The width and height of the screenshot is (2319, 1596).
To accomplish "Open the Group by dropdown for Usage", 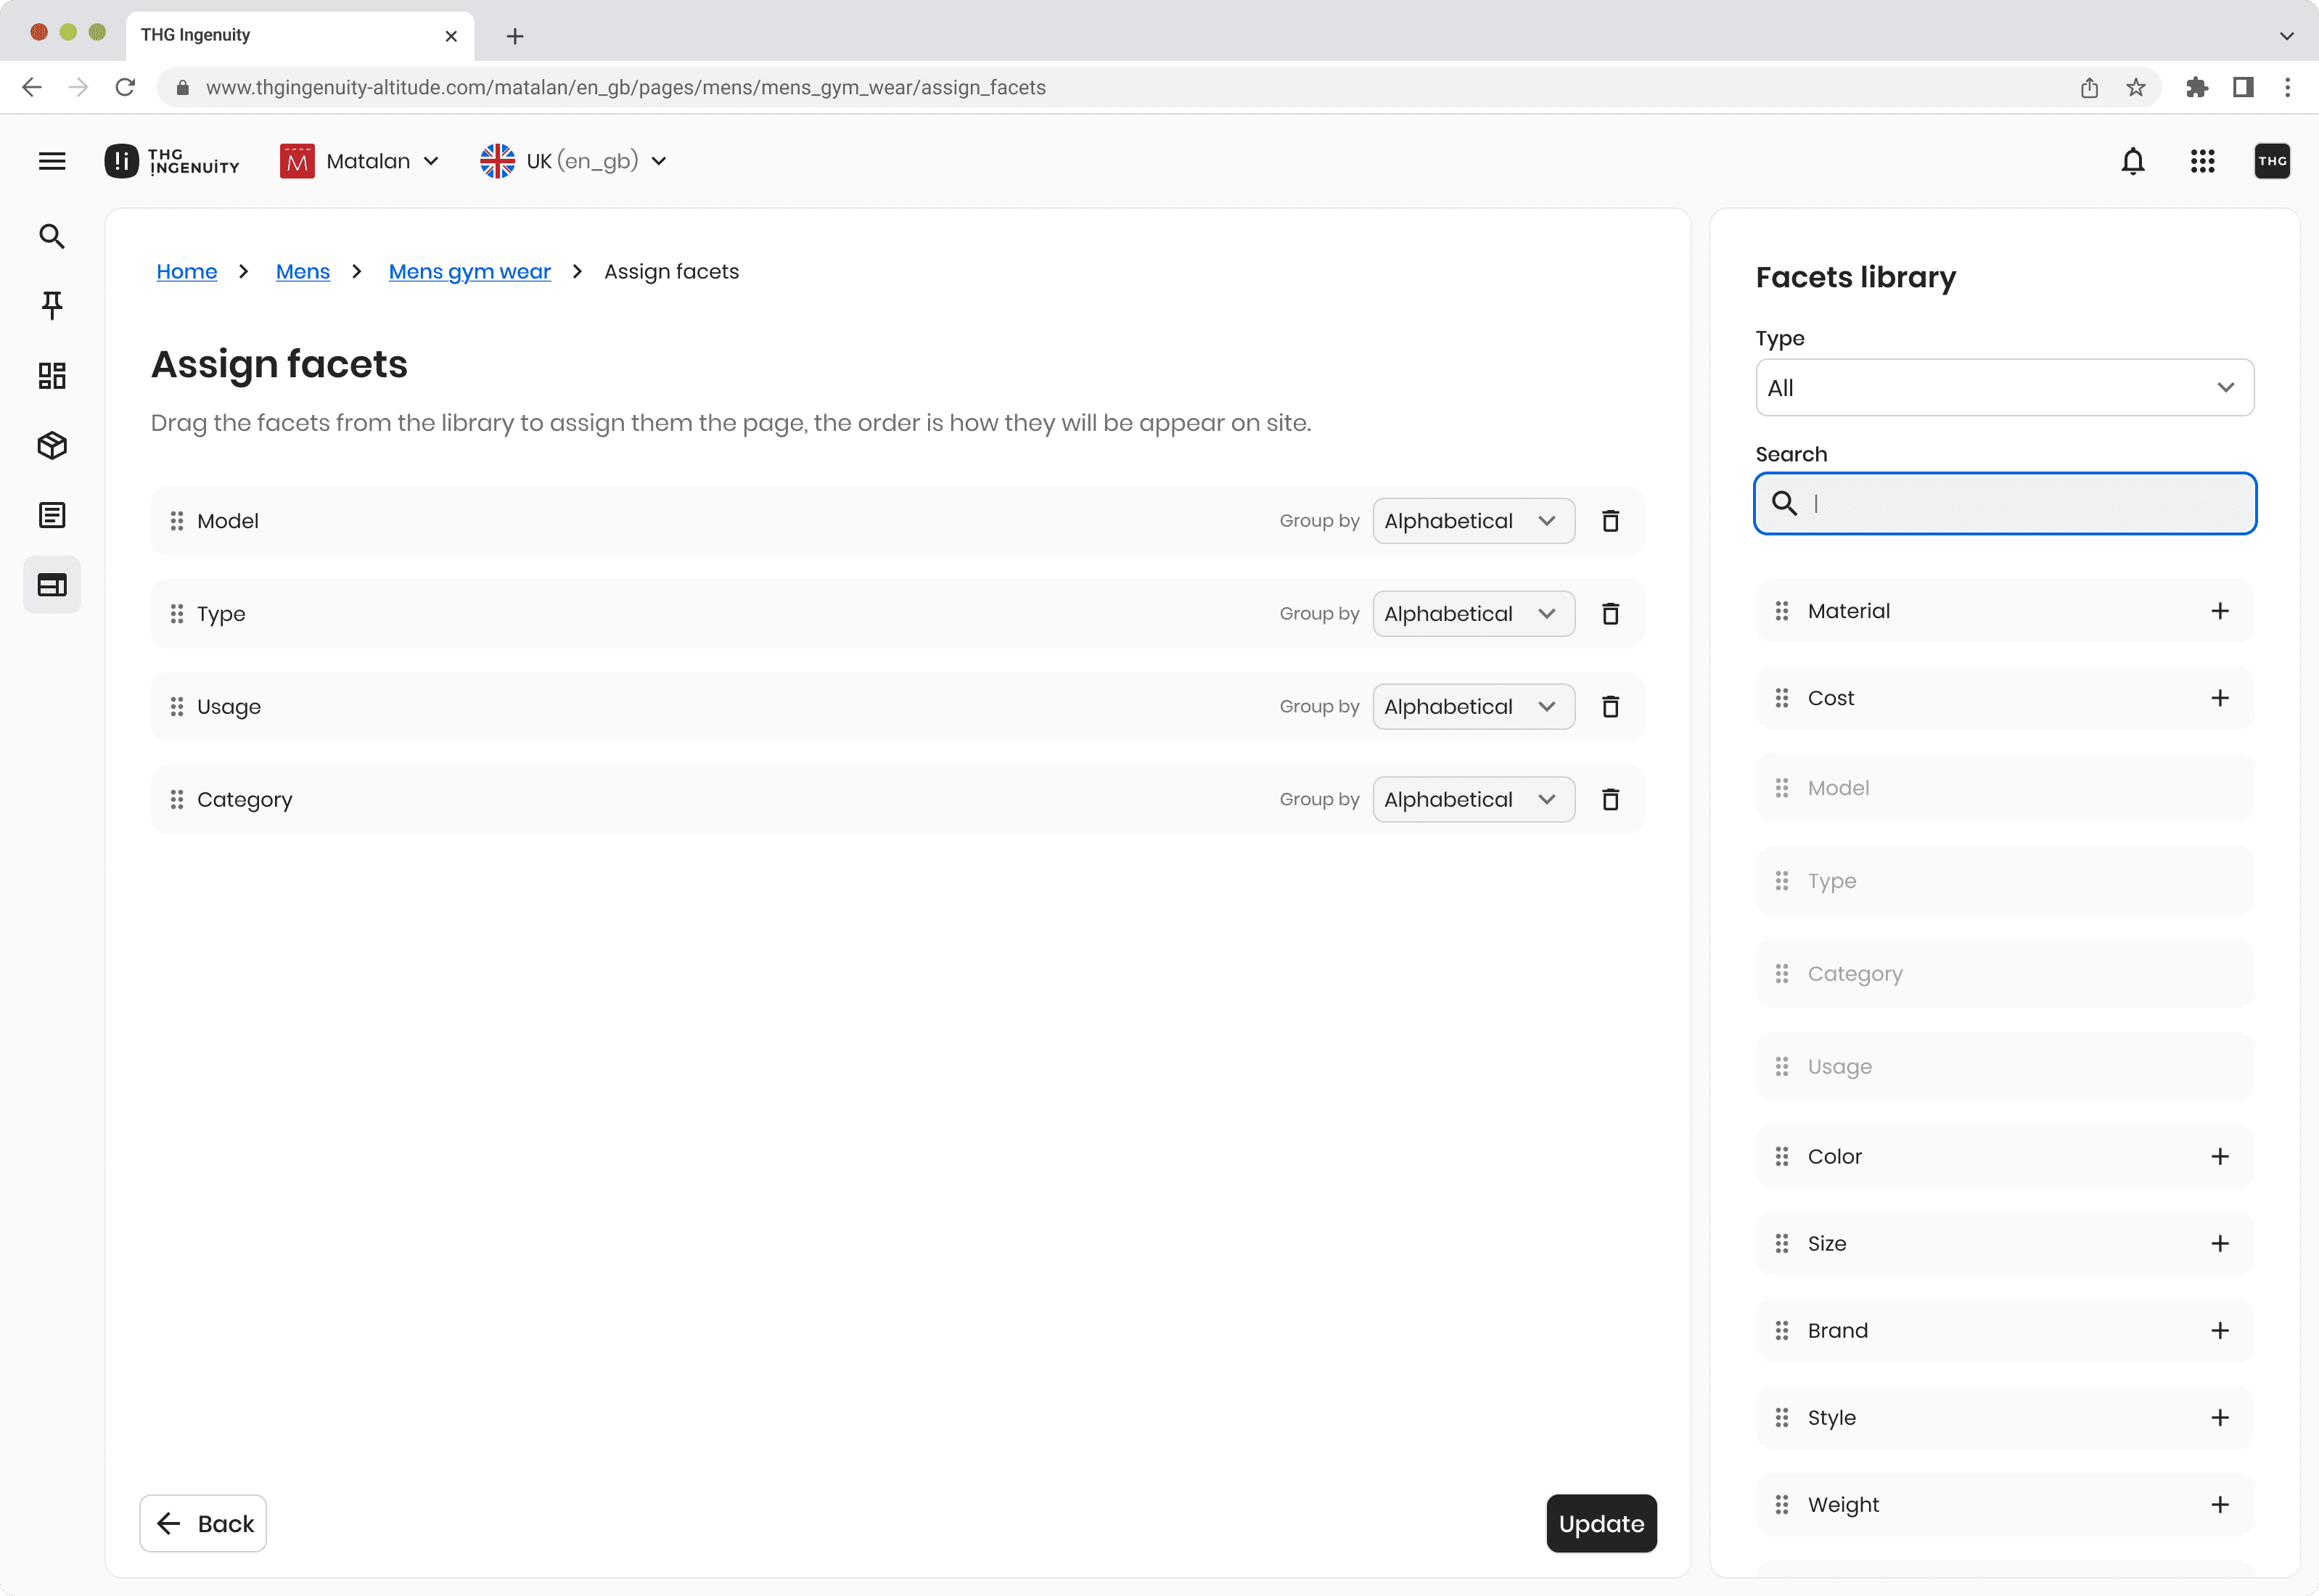I will (x=1473, y=707).
